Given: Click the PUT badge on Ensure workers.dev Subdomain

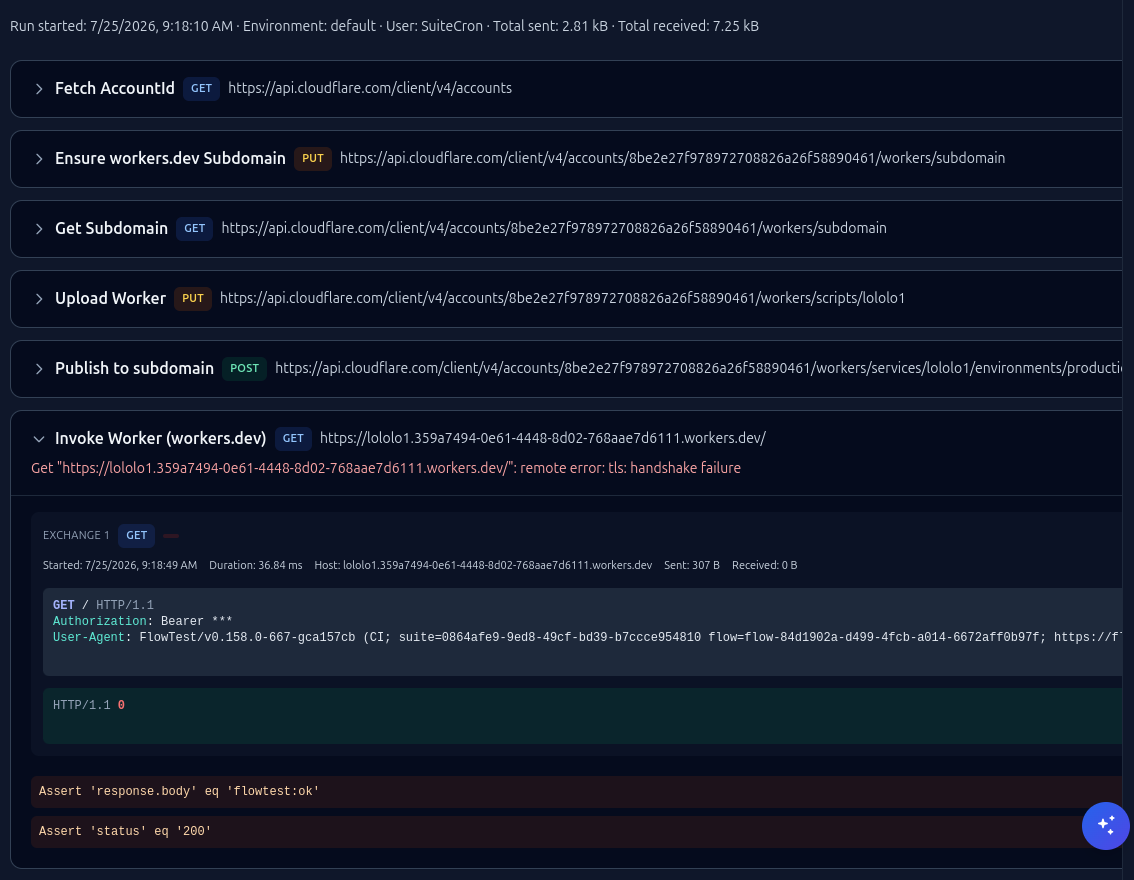Looking at the screenshot, I should [x=312, y=158].
